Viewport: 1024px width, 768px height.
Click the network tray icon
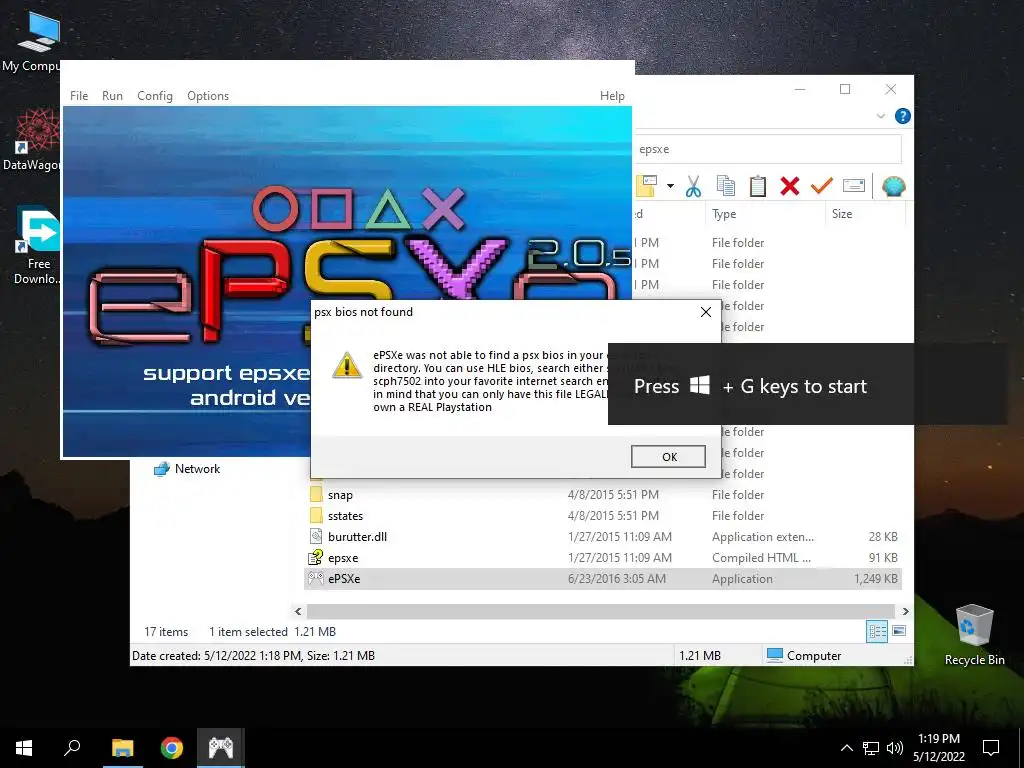(871, 748)
